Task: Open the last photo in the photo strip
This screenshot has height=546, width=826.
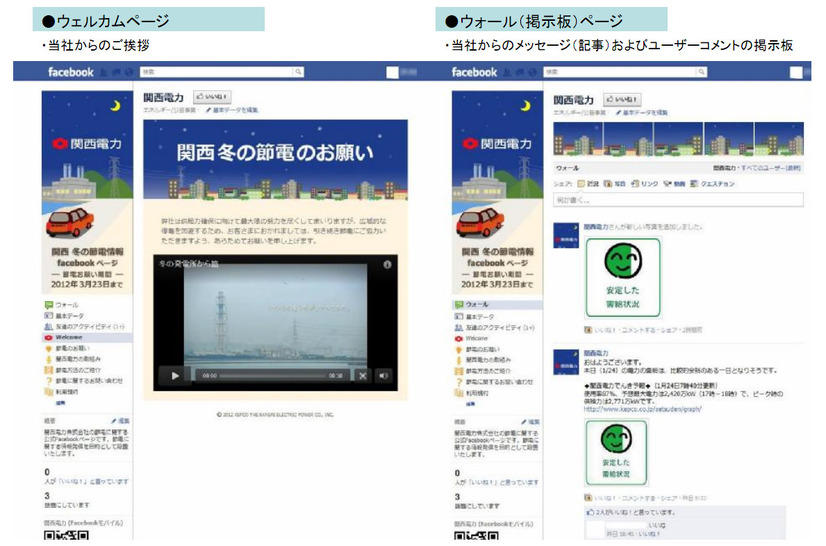Action: click(x=779, y=139)
